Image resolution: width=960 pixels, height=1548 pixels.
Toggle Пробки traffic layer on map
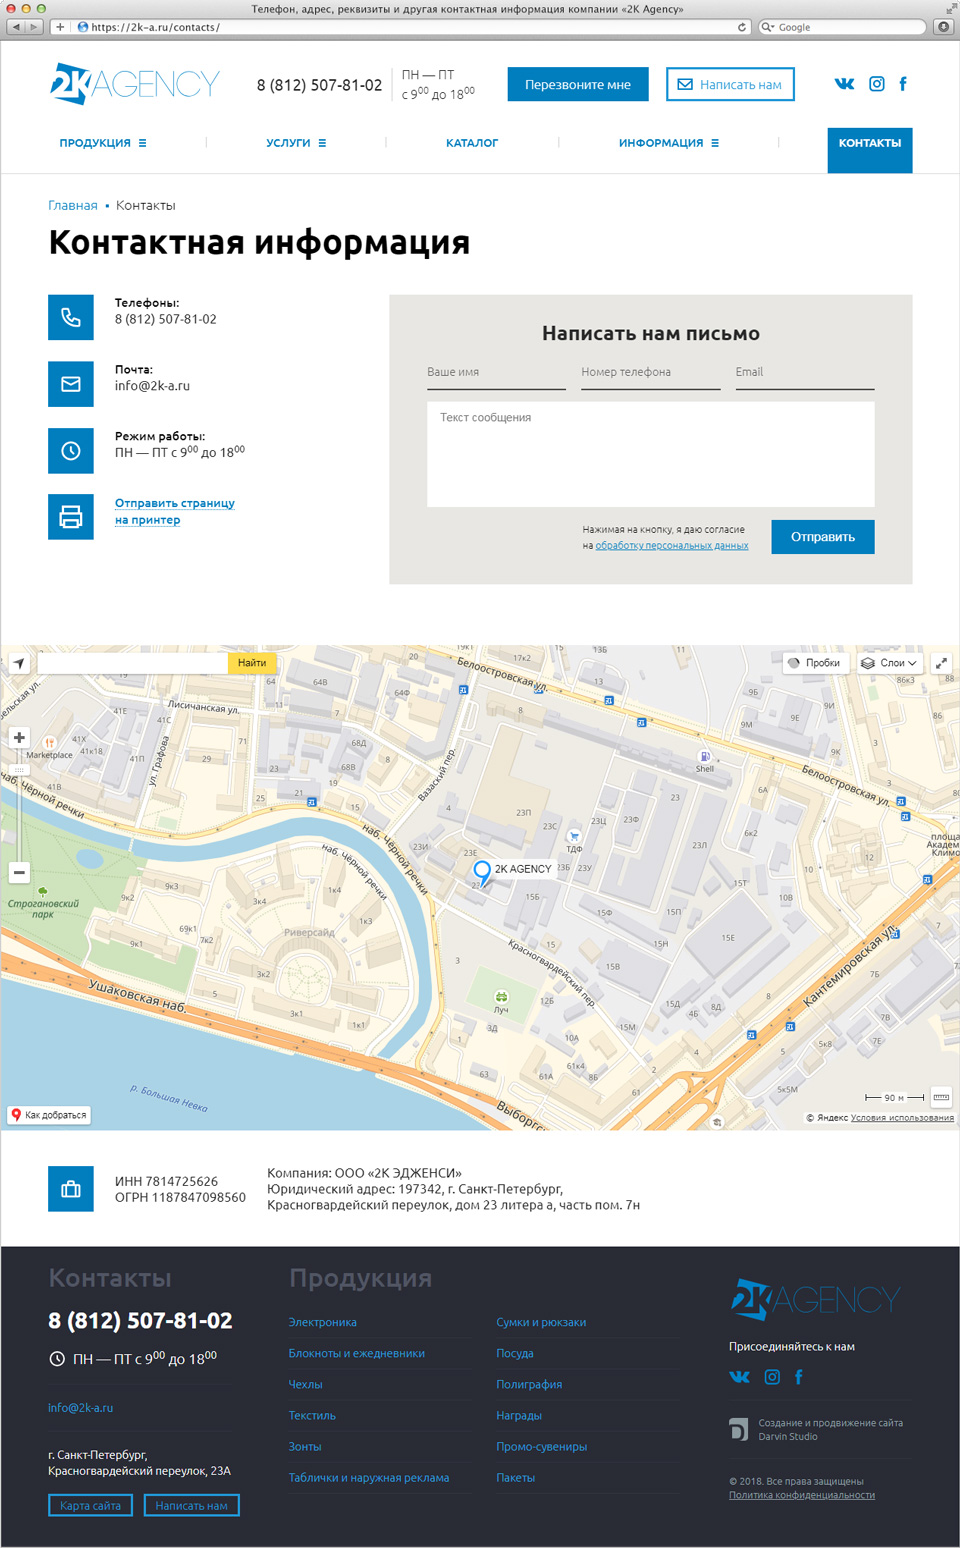[814, 663]
